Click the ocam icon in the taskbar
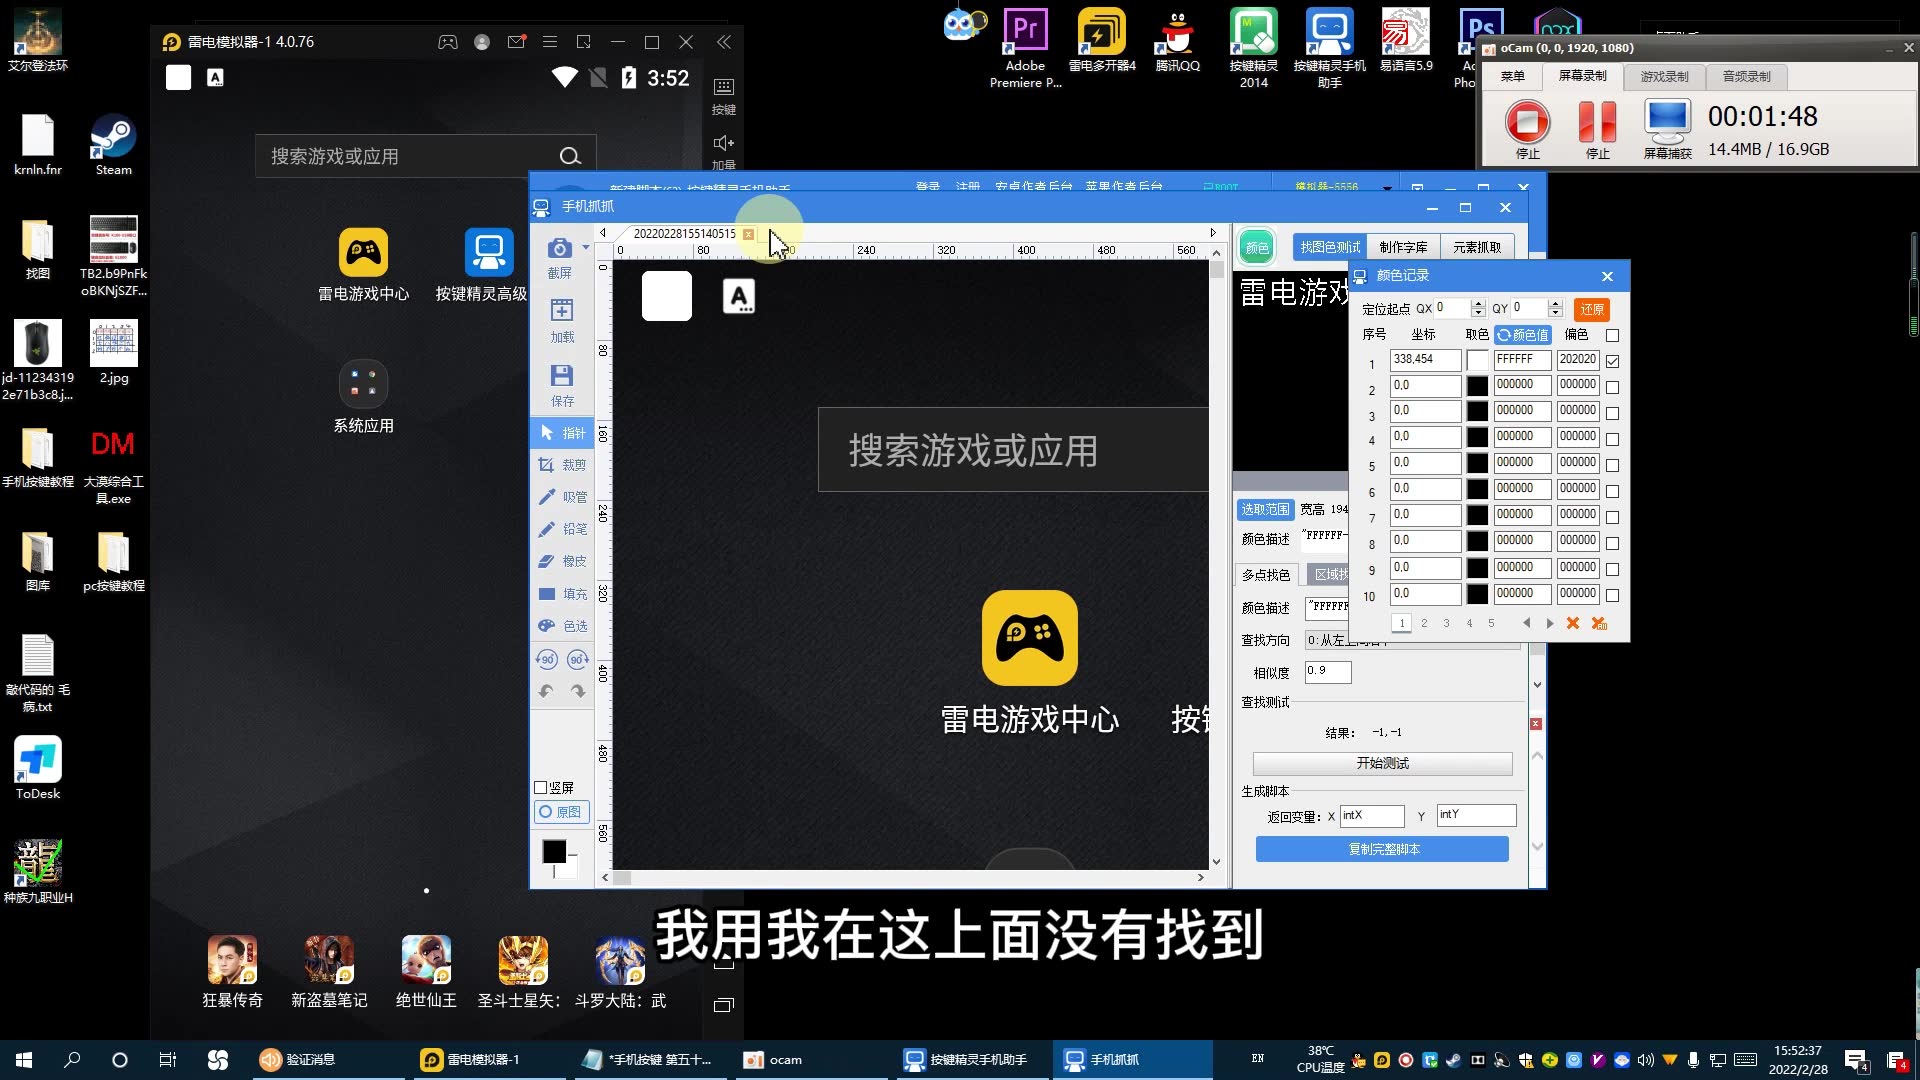Screen dimensions: 1920x1080 (x=753, y=1059)
